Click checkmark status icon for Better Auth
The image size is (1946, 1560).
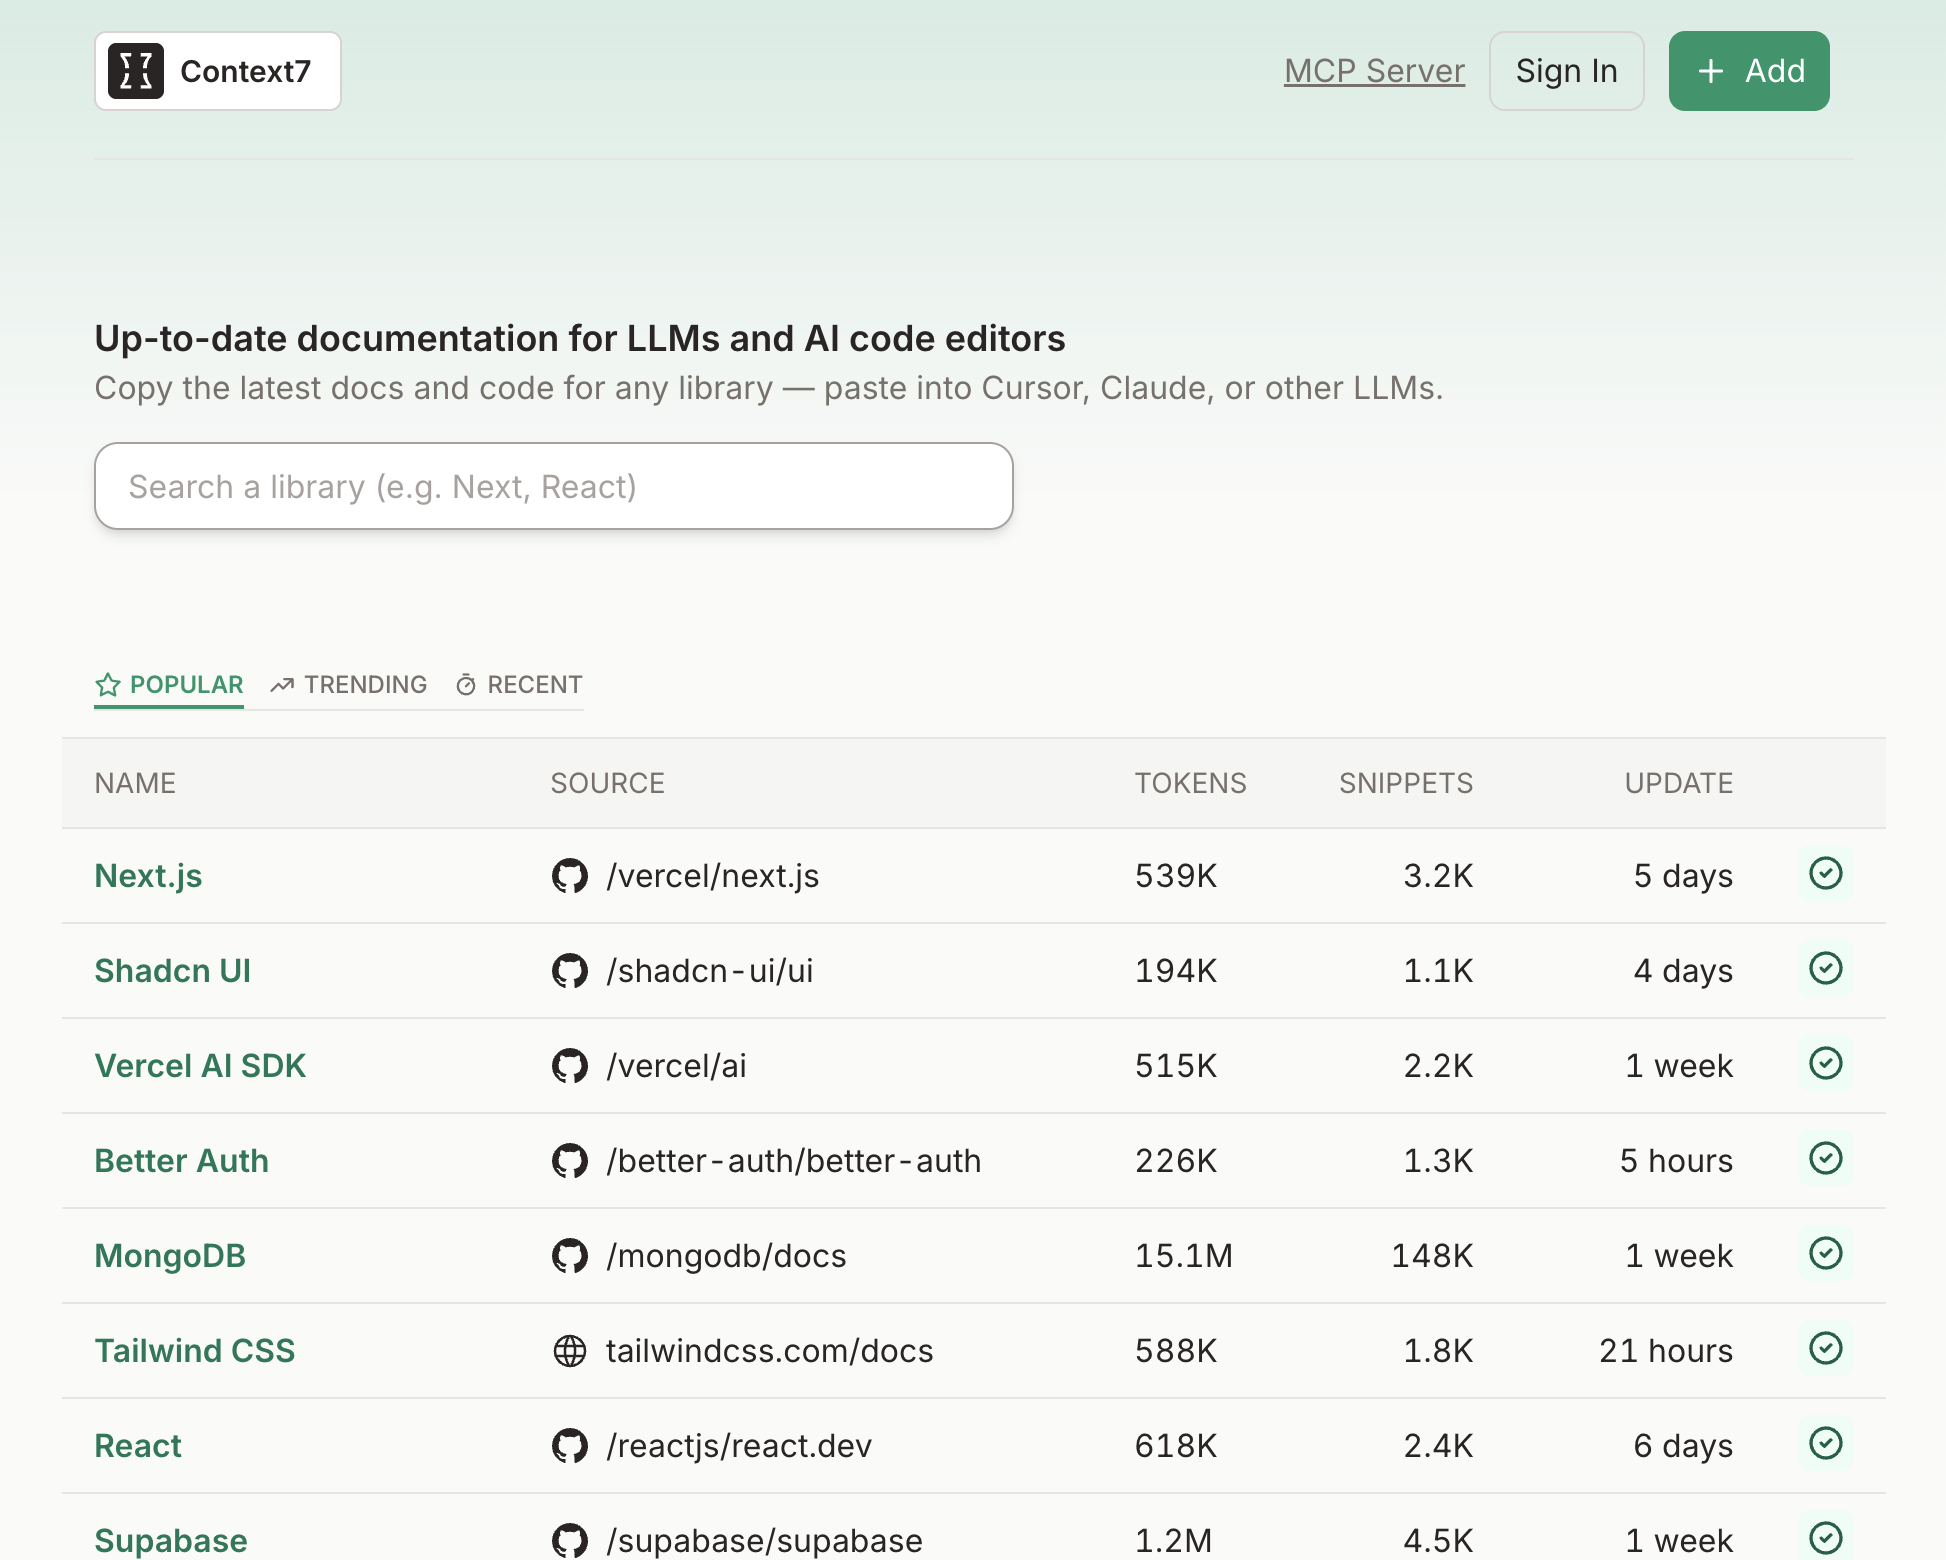(x=1825, y=1159)
